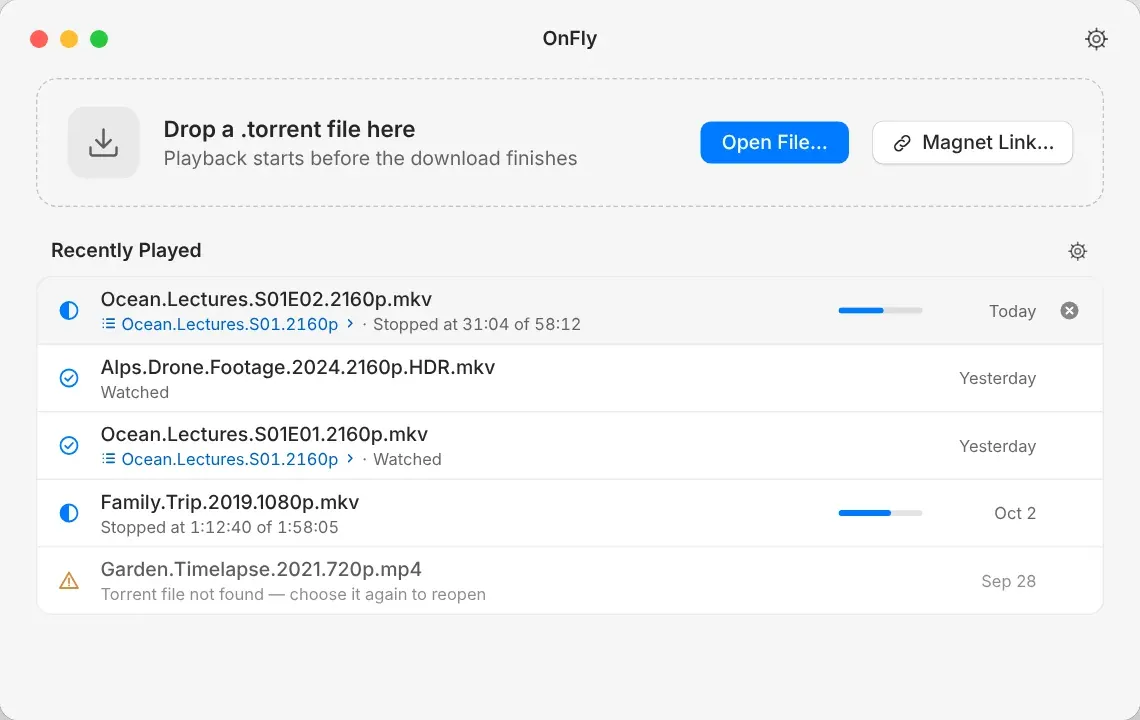This screenshot has width=1140, height=720.
Task: Select Family.Trip.2019.1080p.mkv file name
Action: (230, 502)
